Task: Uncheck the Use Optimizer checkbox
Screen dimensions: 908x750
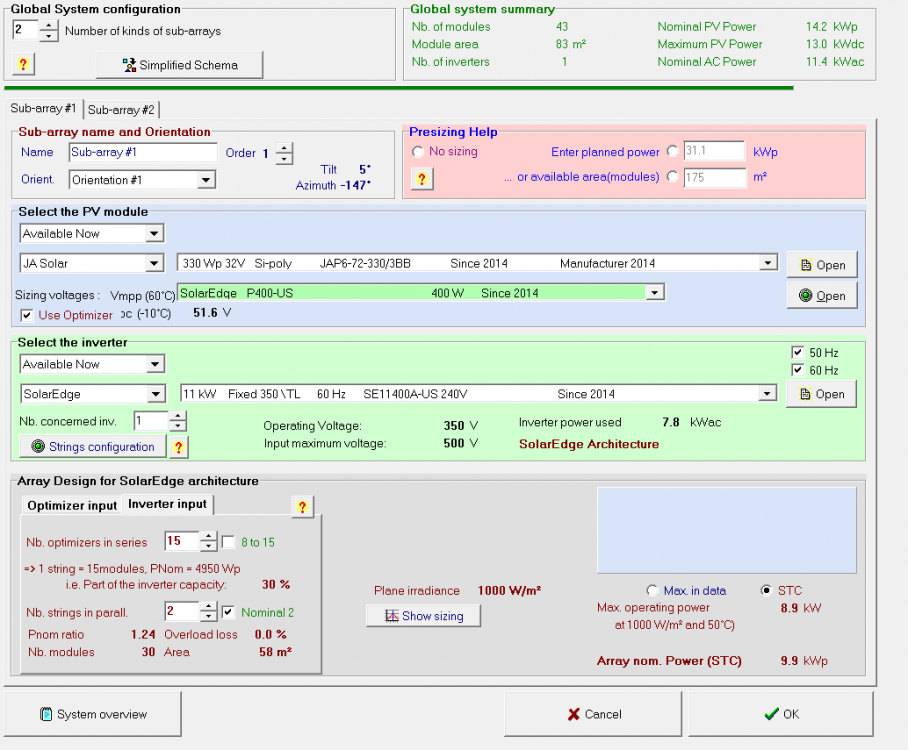Action: (28, 315)
